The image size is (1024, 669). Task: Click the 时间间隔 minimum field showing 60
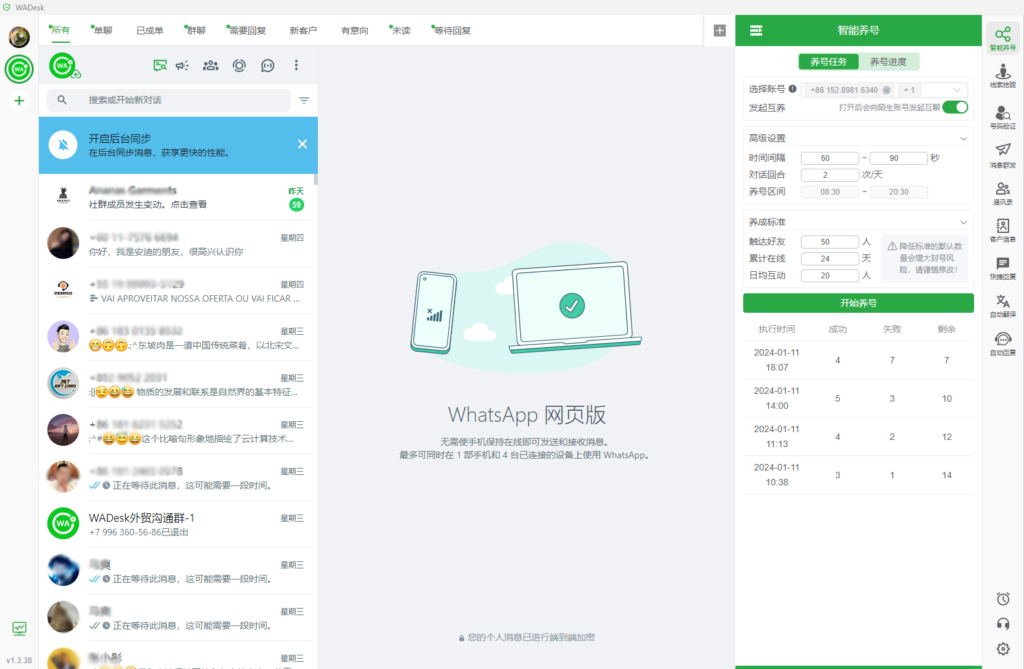pos(829,158)
